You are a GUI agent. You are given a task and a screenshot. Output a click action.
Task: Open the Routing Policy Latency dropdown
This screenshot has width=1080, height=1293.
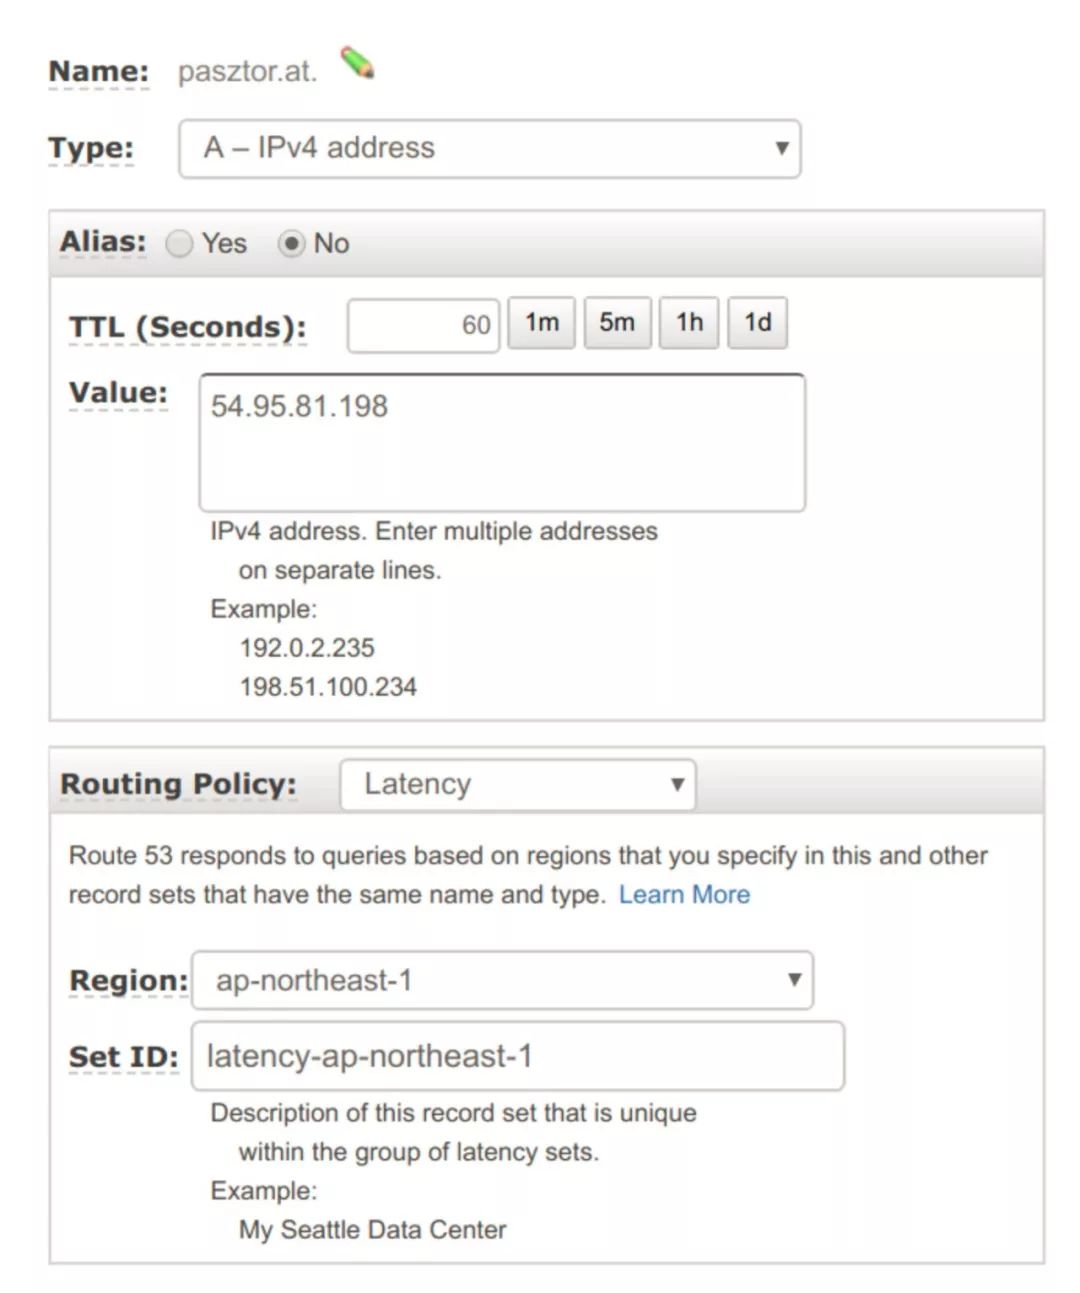point(518,784)
